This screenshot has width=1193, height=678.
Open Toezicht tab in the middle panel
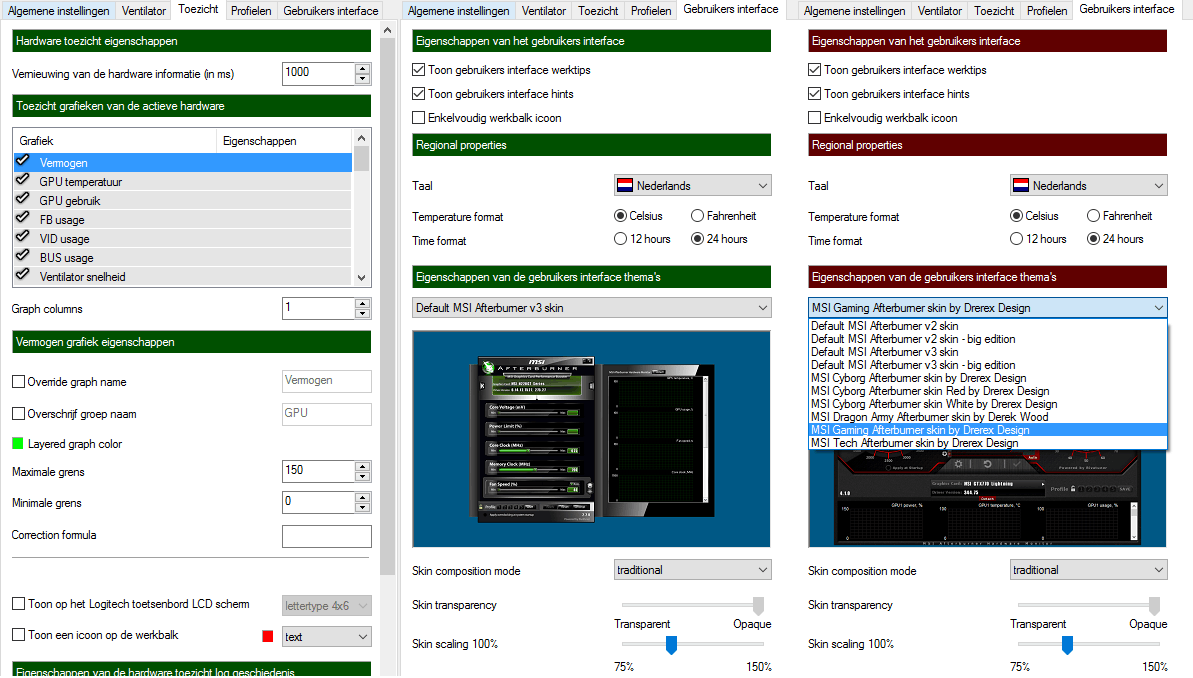click(598, 11)
